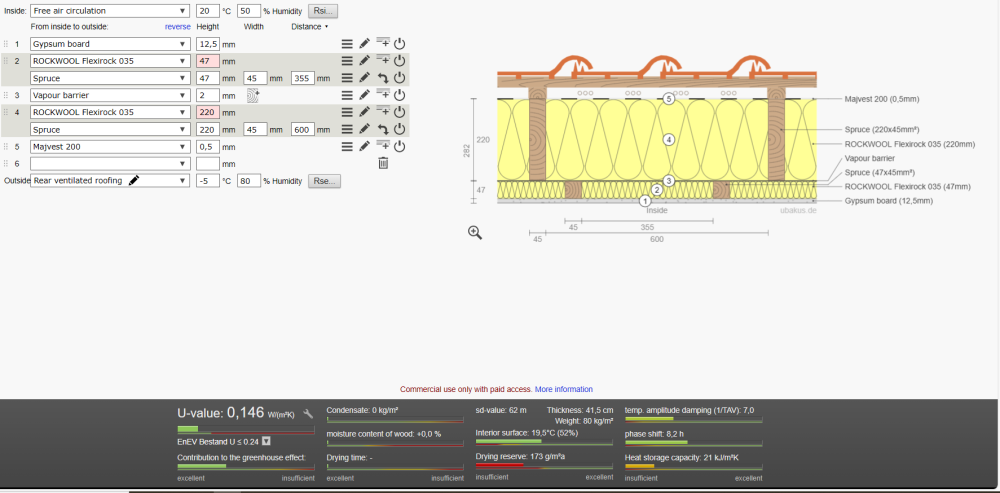
Task: Click the Gypsum board height field 12,5
Action: click(207, 44)
